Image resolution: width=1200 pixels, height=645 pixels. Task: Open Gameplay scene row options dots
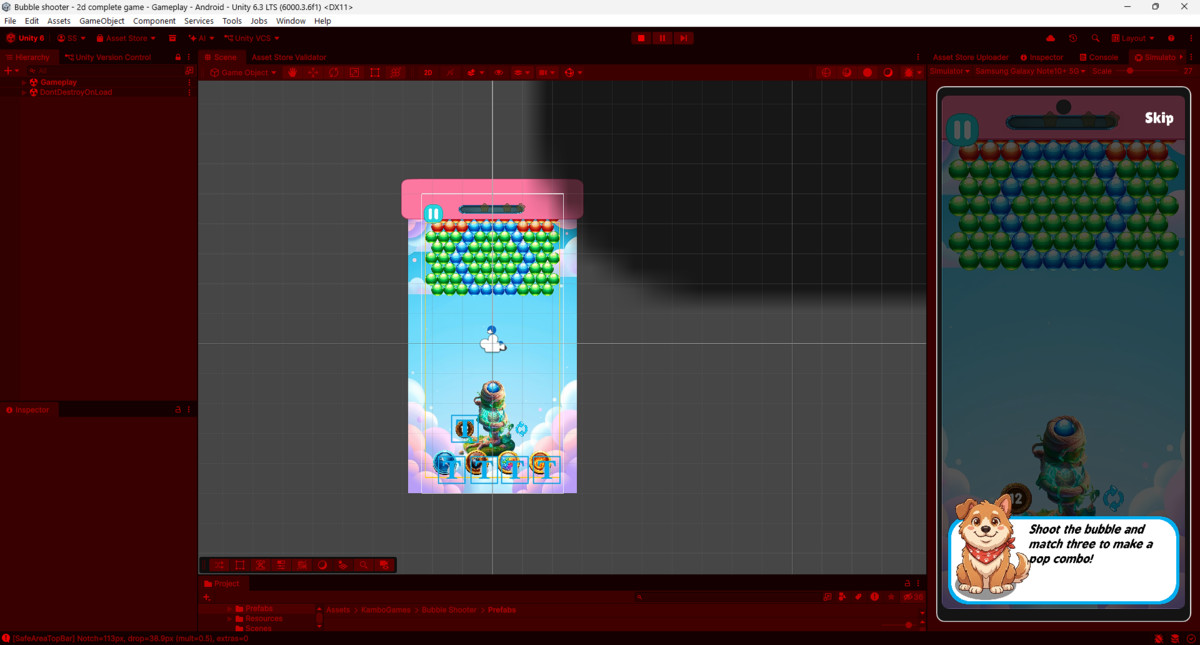(189, 82)
